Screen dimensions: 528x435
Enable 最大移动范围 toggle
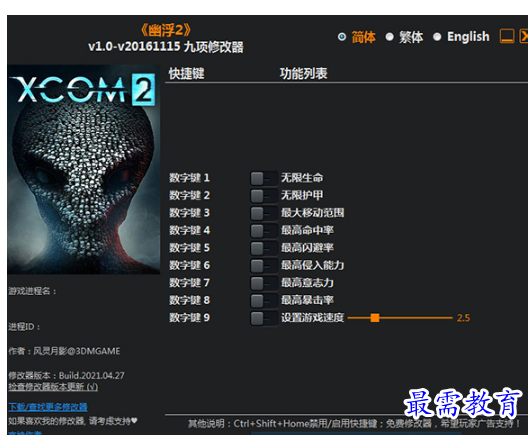pyautogui.click(x=264, y=213)
